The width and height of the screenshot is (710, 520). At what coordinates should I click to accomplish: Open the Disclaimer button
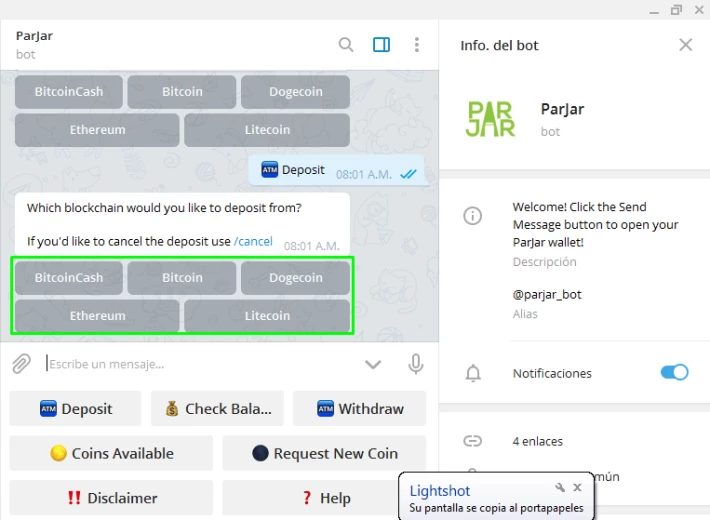tap(111, 498)
